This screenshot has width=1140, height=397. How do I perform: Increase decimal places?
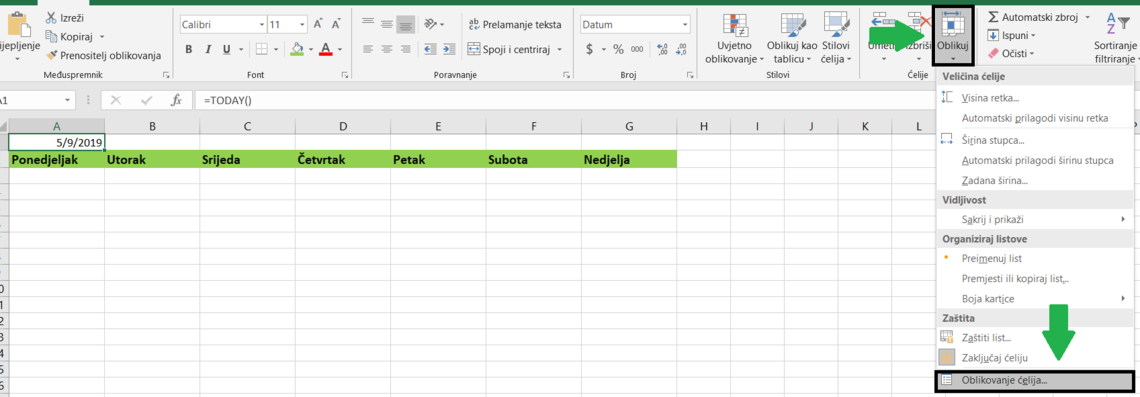(x=662, y=49)
